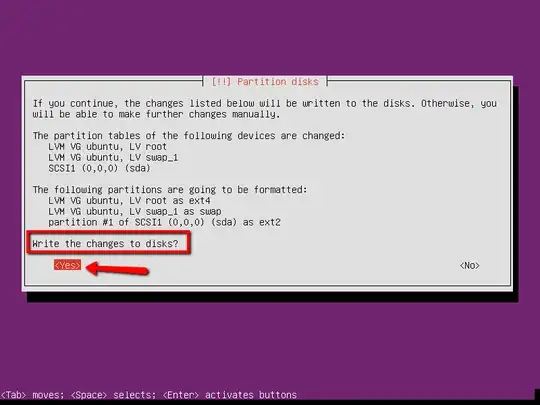Click the purple background above the dialog
Screen dimensions: 540x405
coord(270,36)
